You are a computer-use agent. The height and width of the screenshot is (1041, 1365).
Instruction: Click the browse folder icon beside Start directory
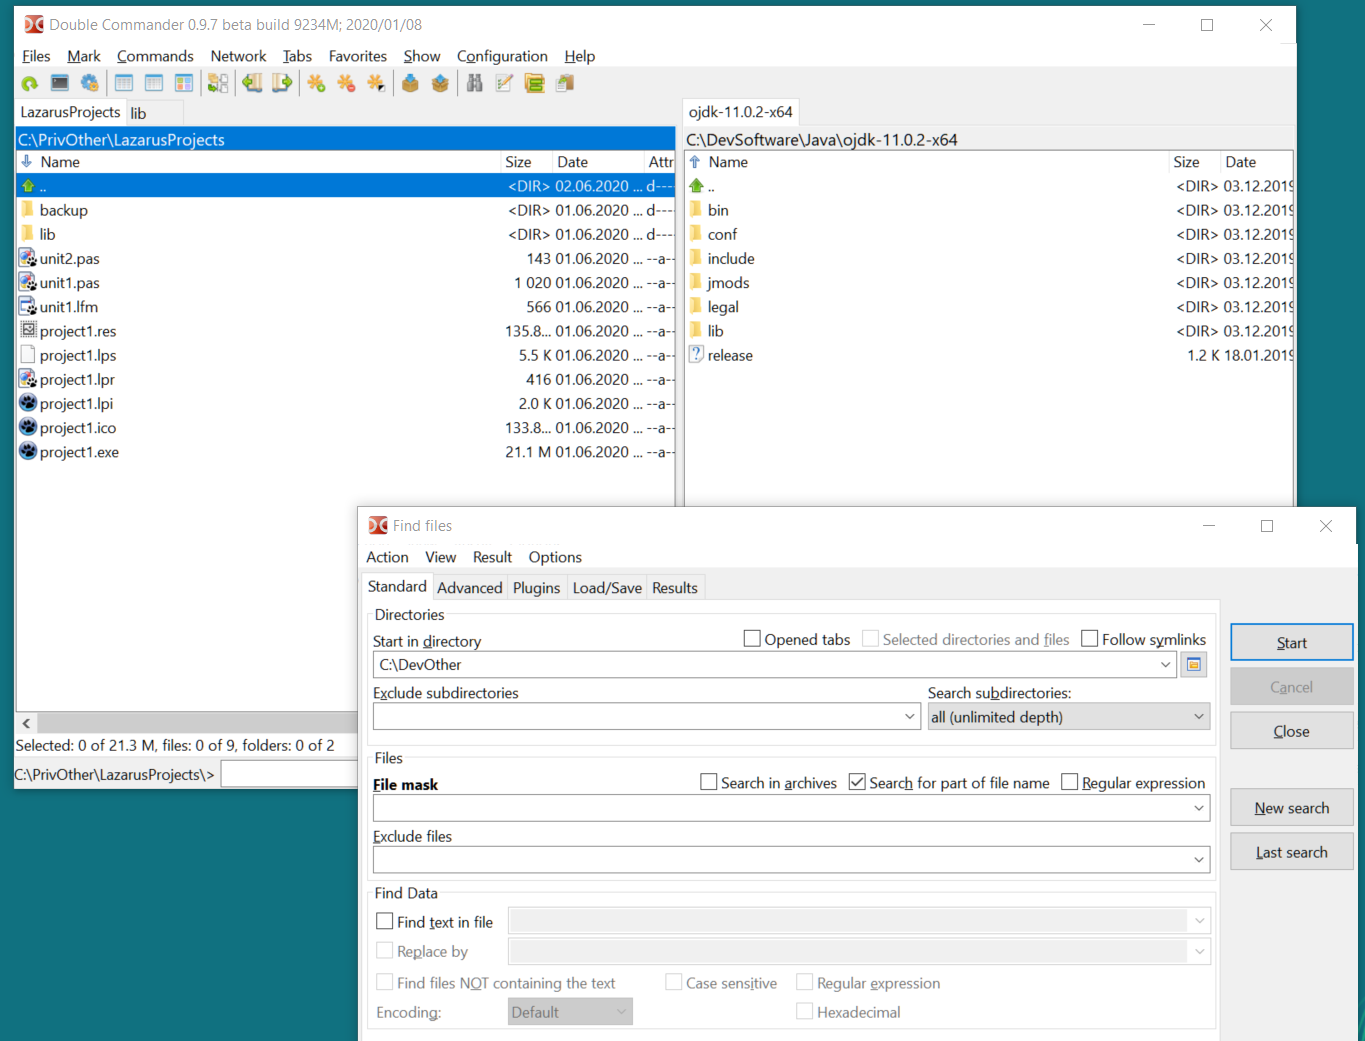[x=1194, y=665]
